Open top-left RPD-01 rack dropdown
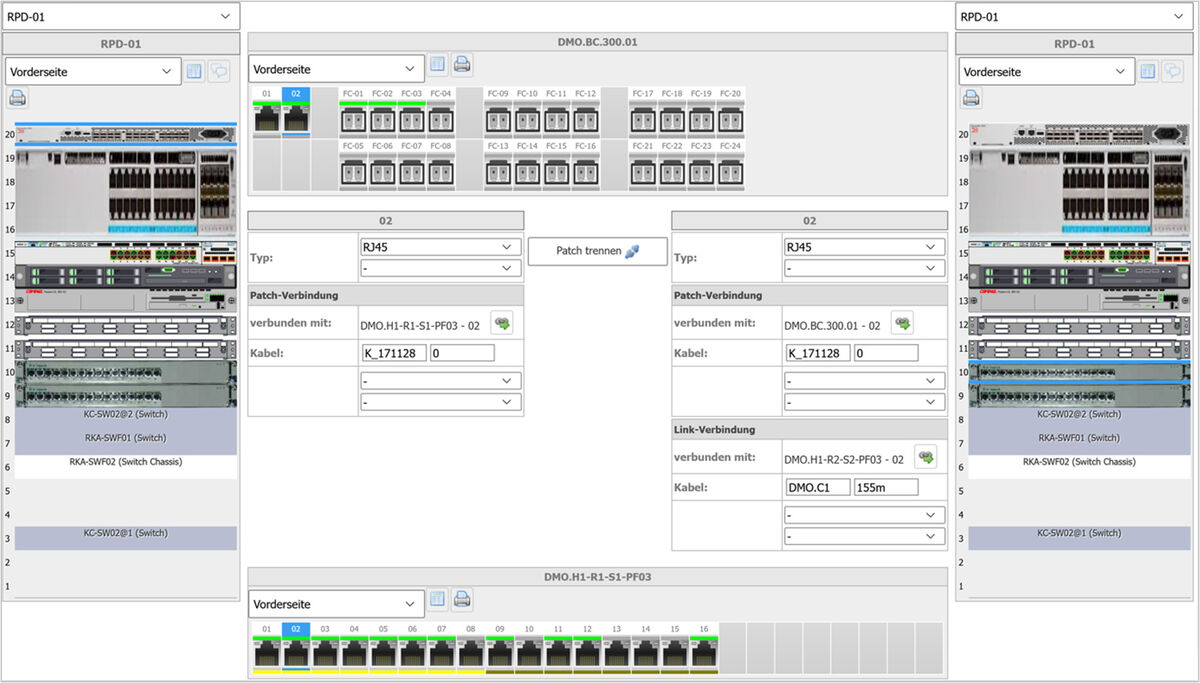This screenshot has width=1200, height=683. click(121, 16)
